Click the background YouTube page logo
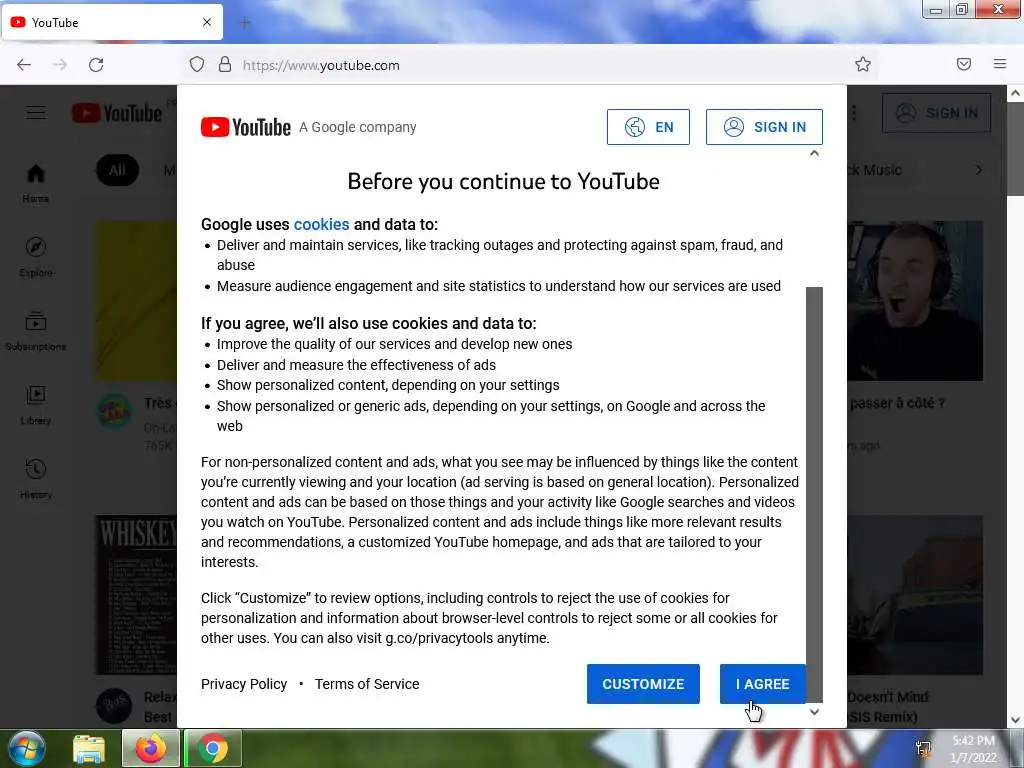The width and height of the screenshot is (1024, 768). 117,113
